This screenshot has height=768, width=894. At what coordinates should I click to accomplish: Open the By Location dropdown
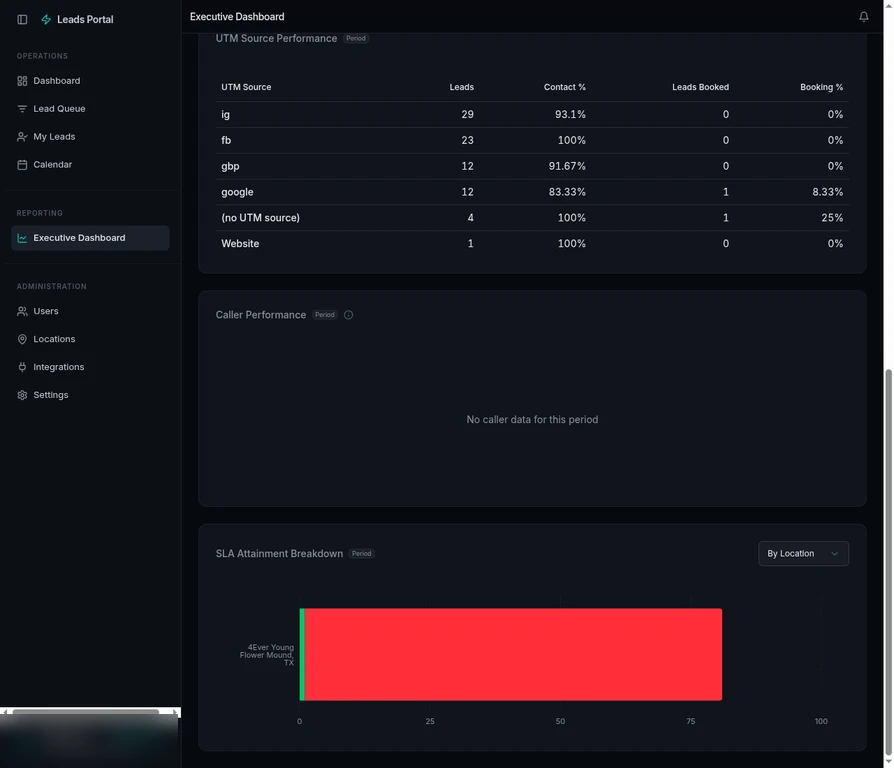pos(803,553)
